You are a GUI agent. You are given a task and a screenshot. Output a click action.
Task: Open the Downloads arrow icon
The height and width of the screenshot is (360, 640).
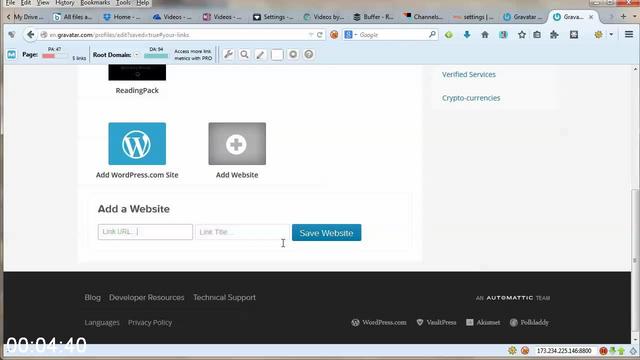pyautogui.click(x=467, y=35)
